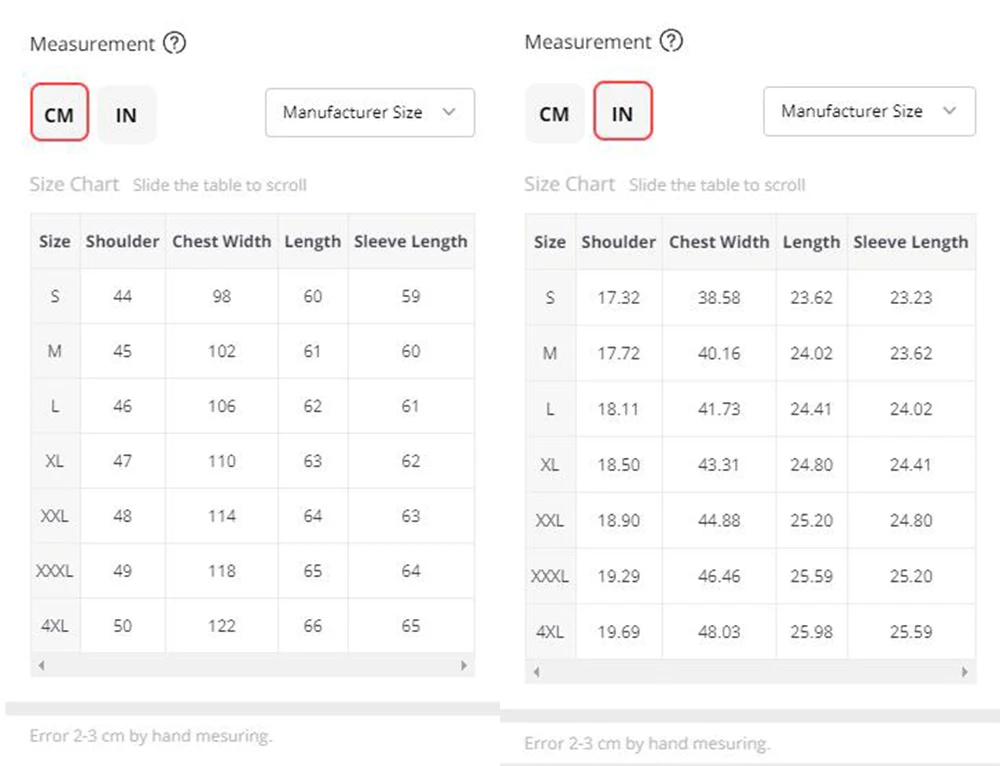This screenshot has height=766, width=1000.
Task: Click the S size row in CM table
Action: pos(55,296)
